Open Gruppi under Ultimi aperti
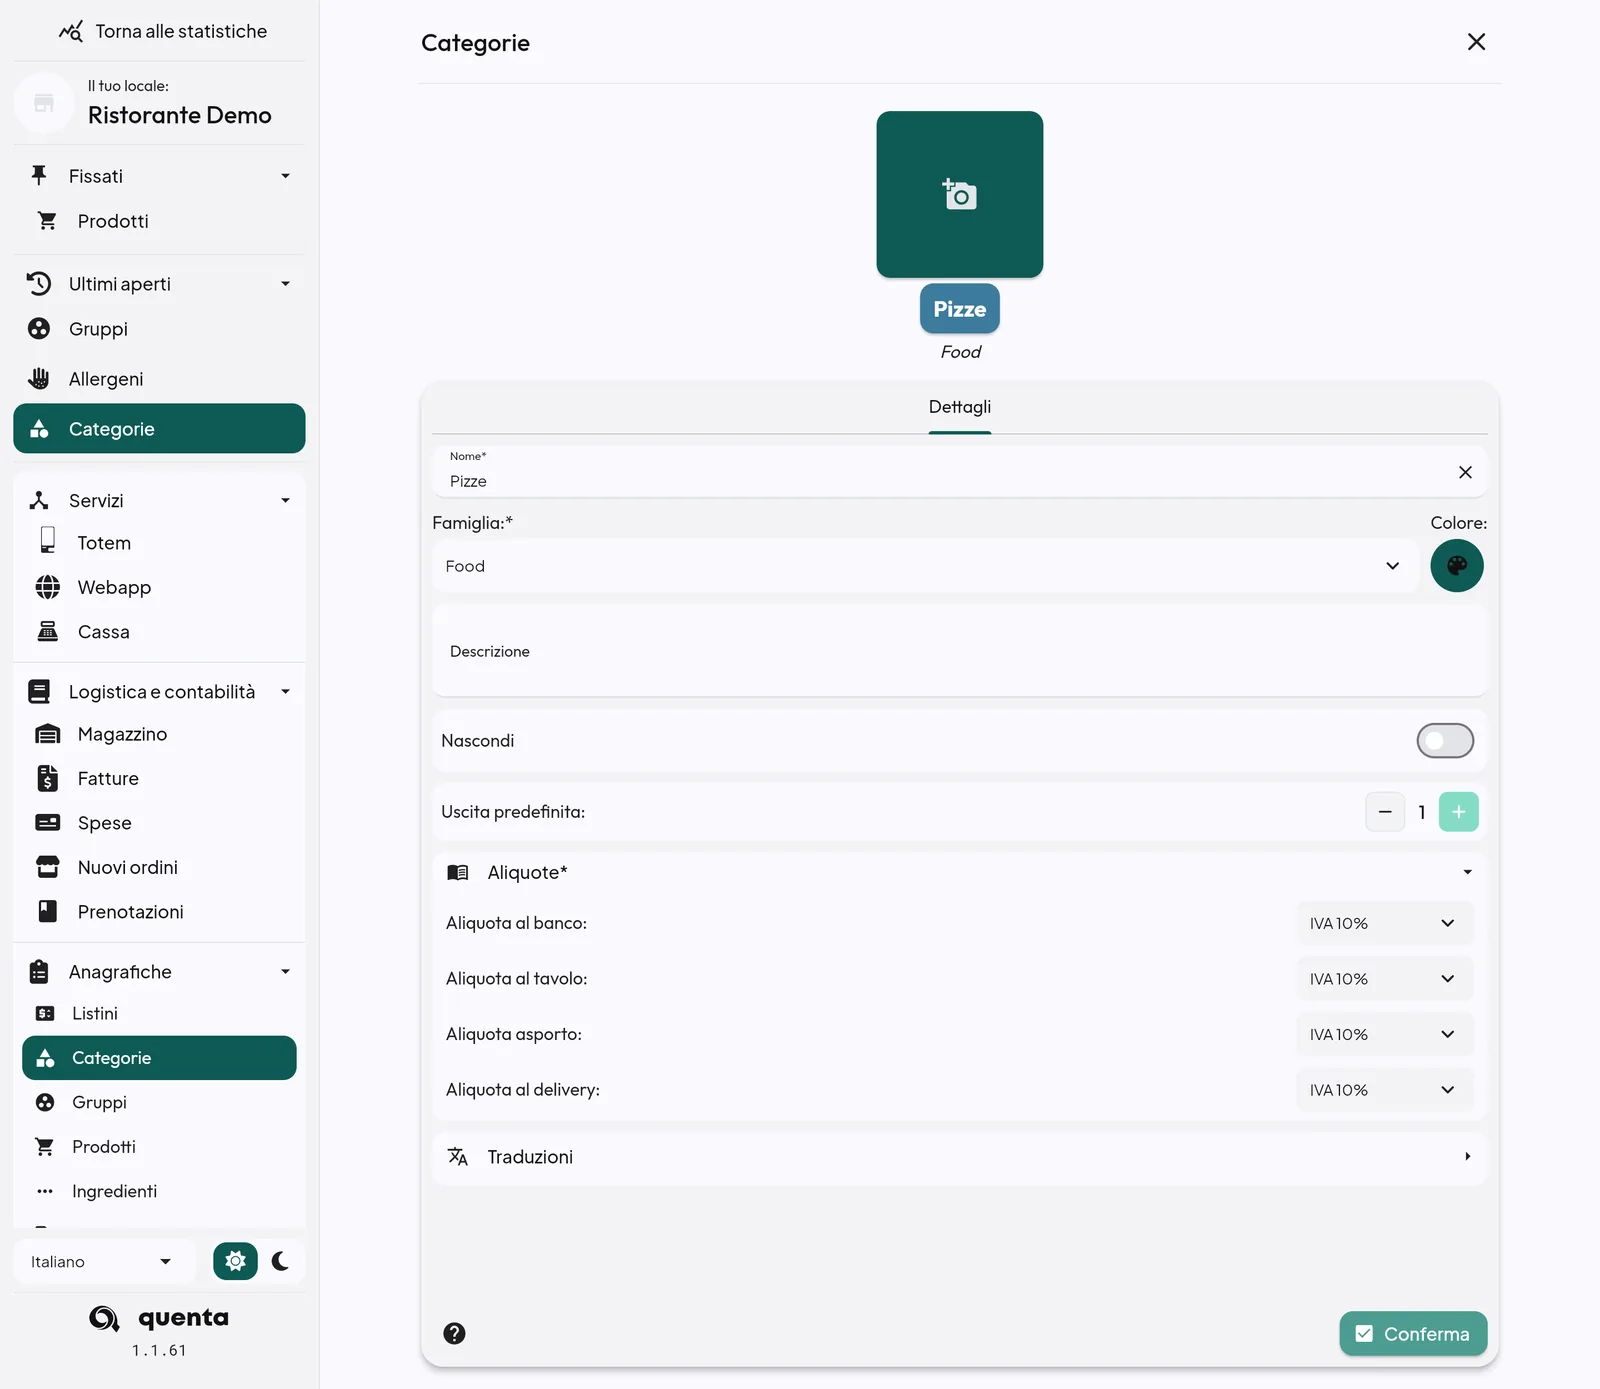 pos(159,329)
